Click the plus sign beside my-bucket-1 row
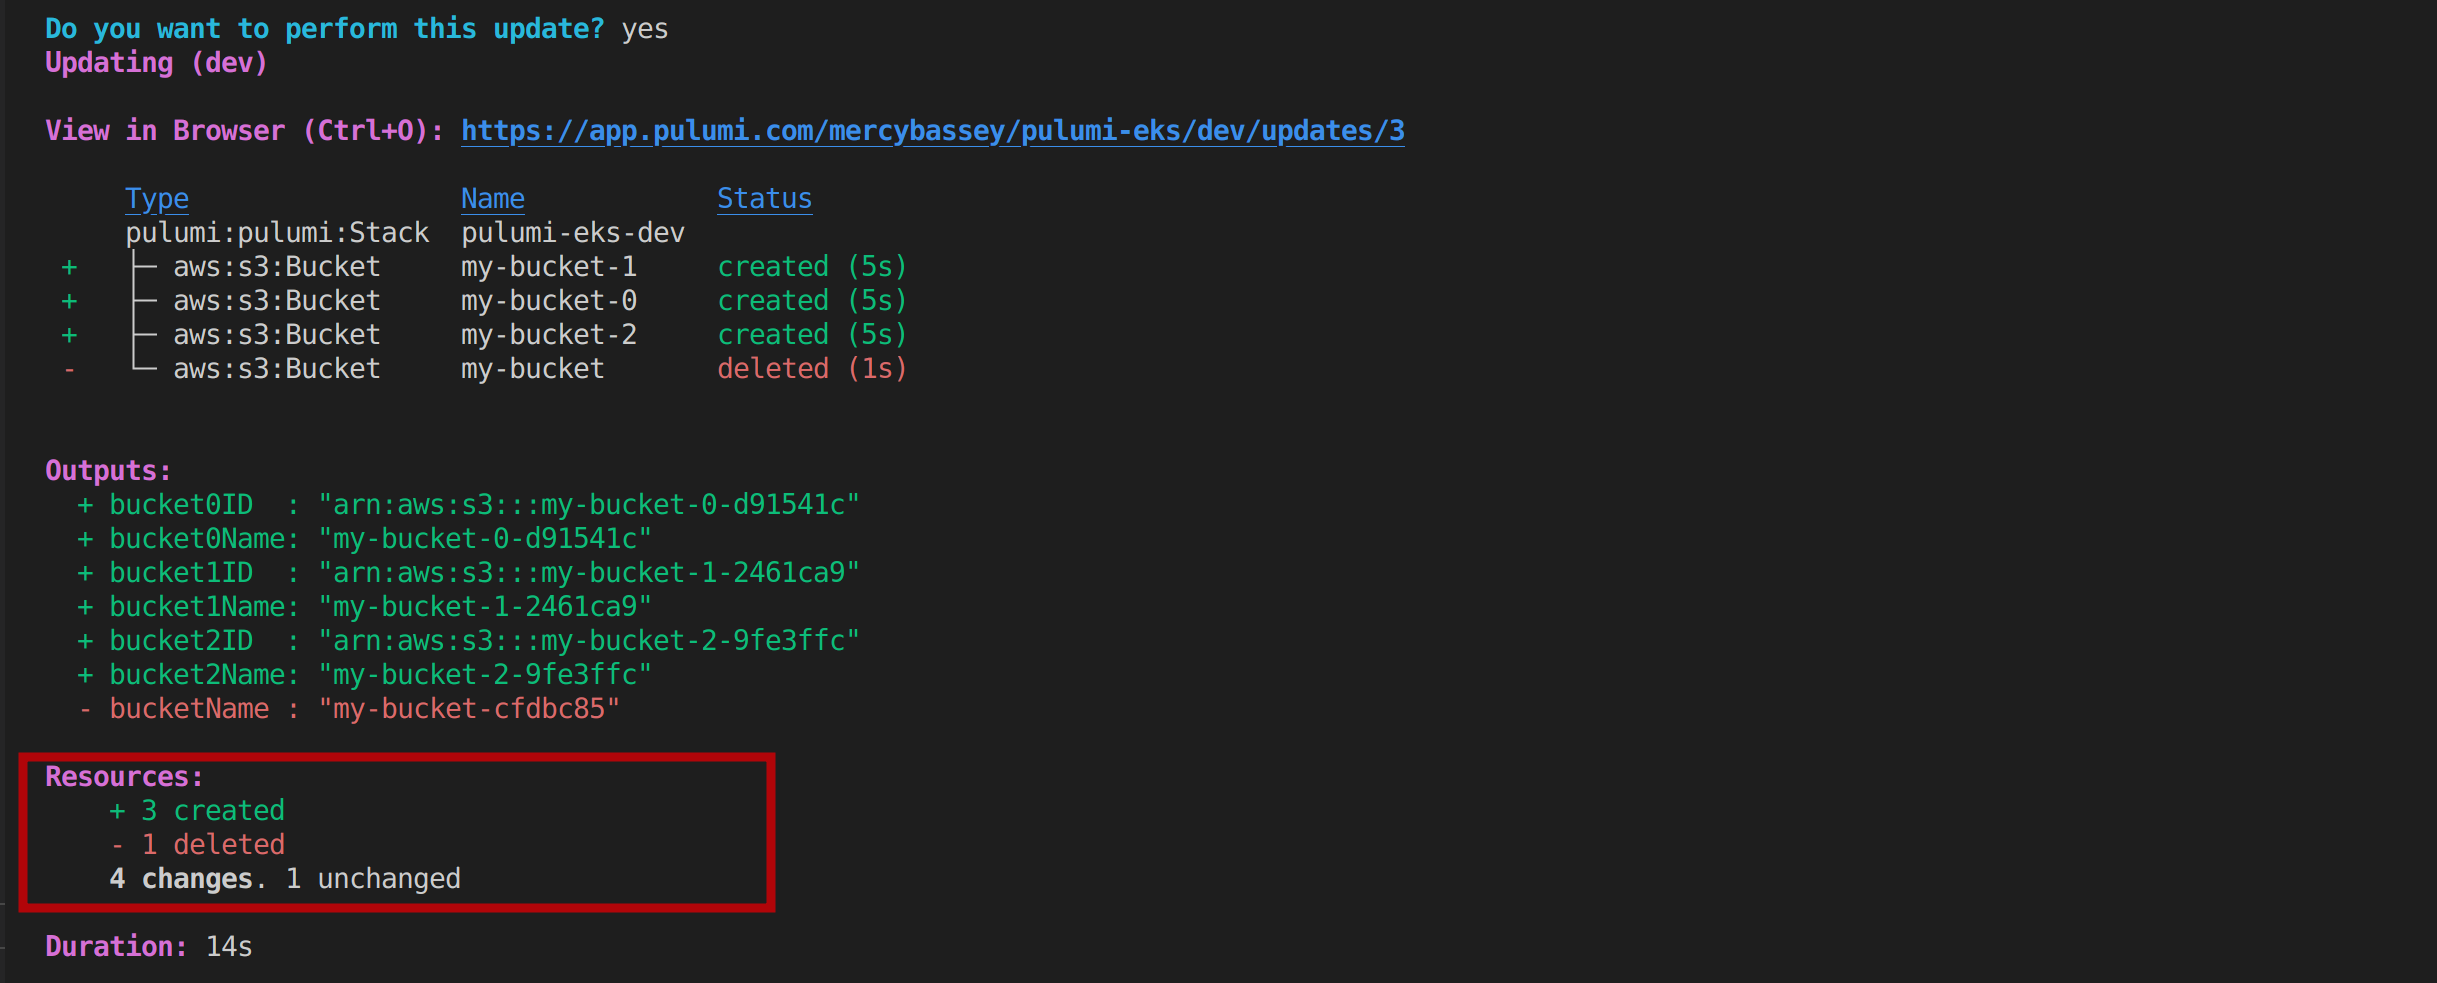The image size is (2437, 983). 69,267
